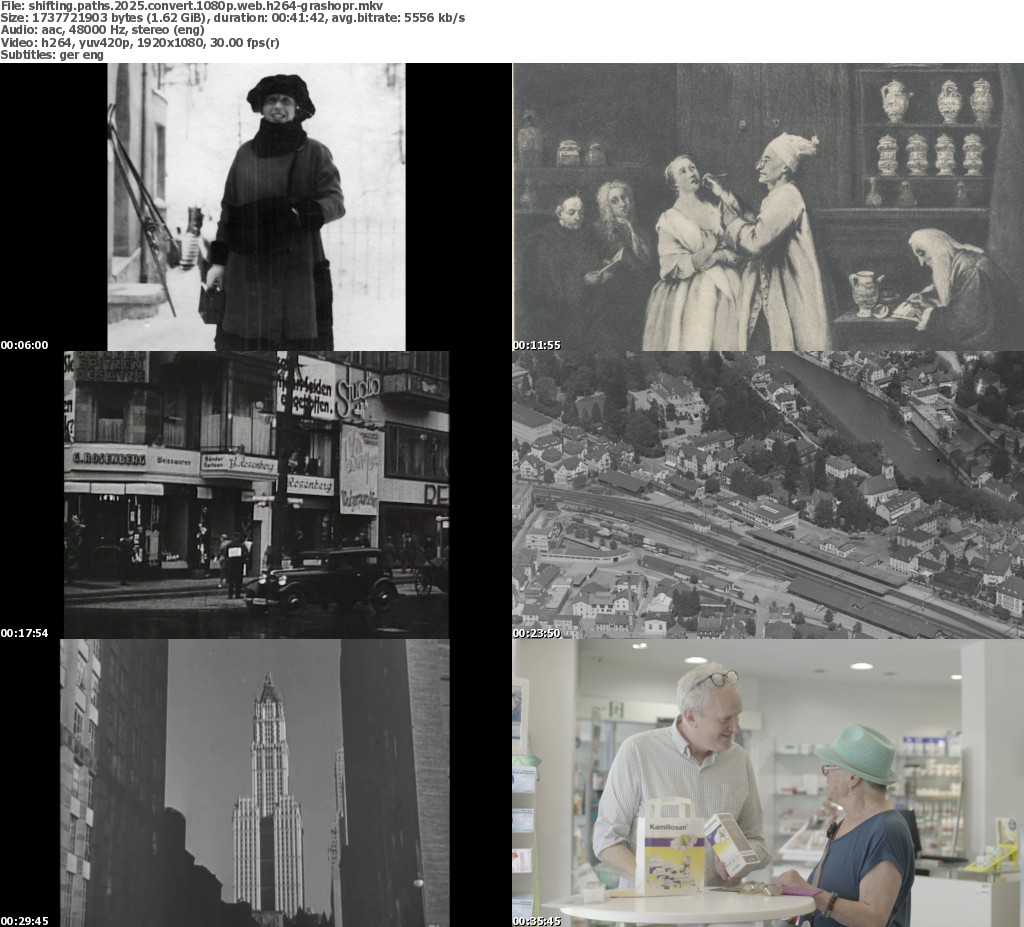Select the apothecary engraving thumbnail
This screenshot has width=1024, height=927.
[x=768, y=207]
